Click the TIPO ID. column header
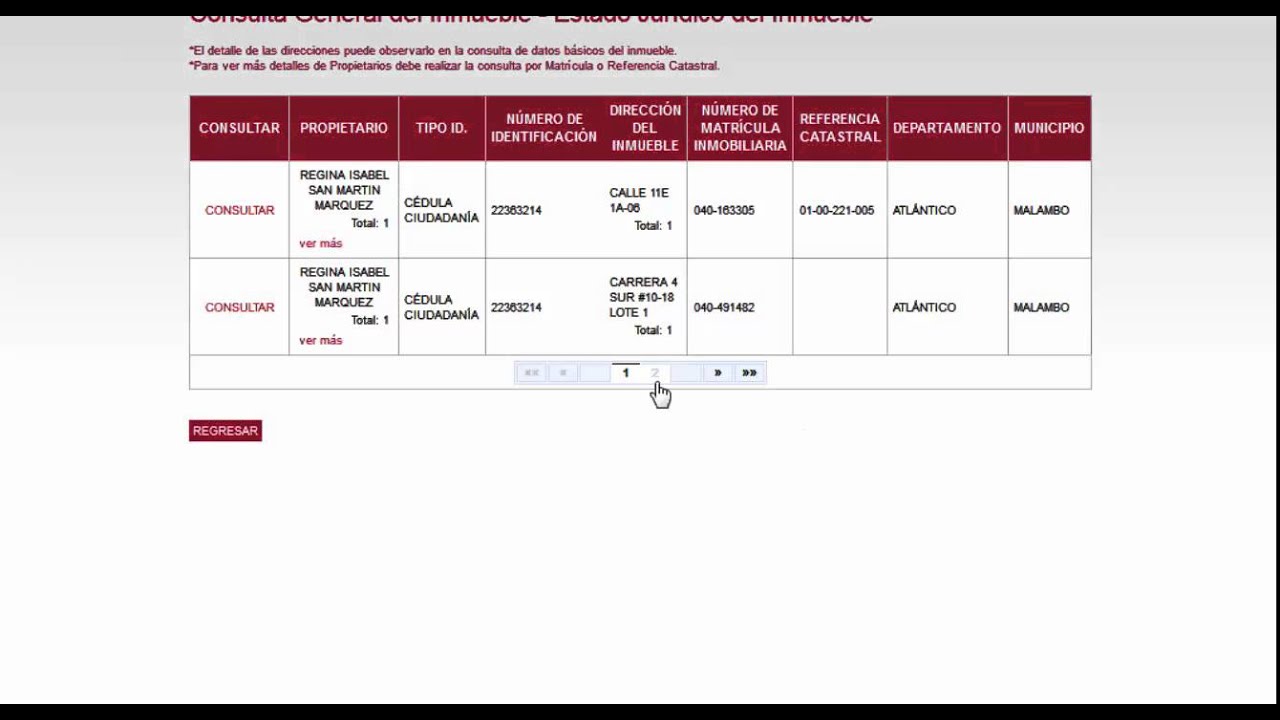Image resolution: width=1280 pixels, height=720 pixels. [x=442, y=128]
